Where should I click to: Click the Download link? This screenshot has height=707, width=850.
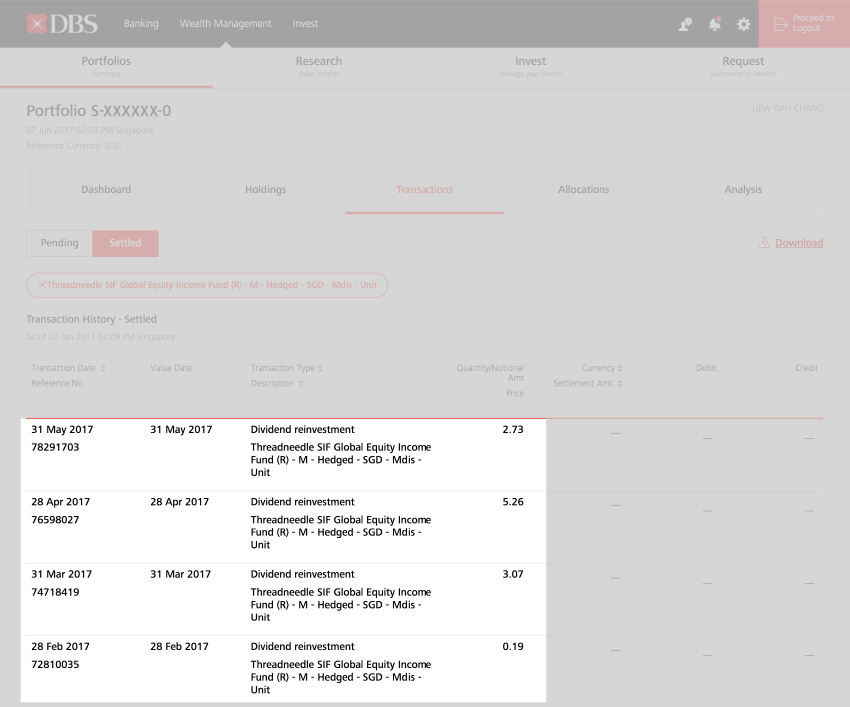click(799, 243)
